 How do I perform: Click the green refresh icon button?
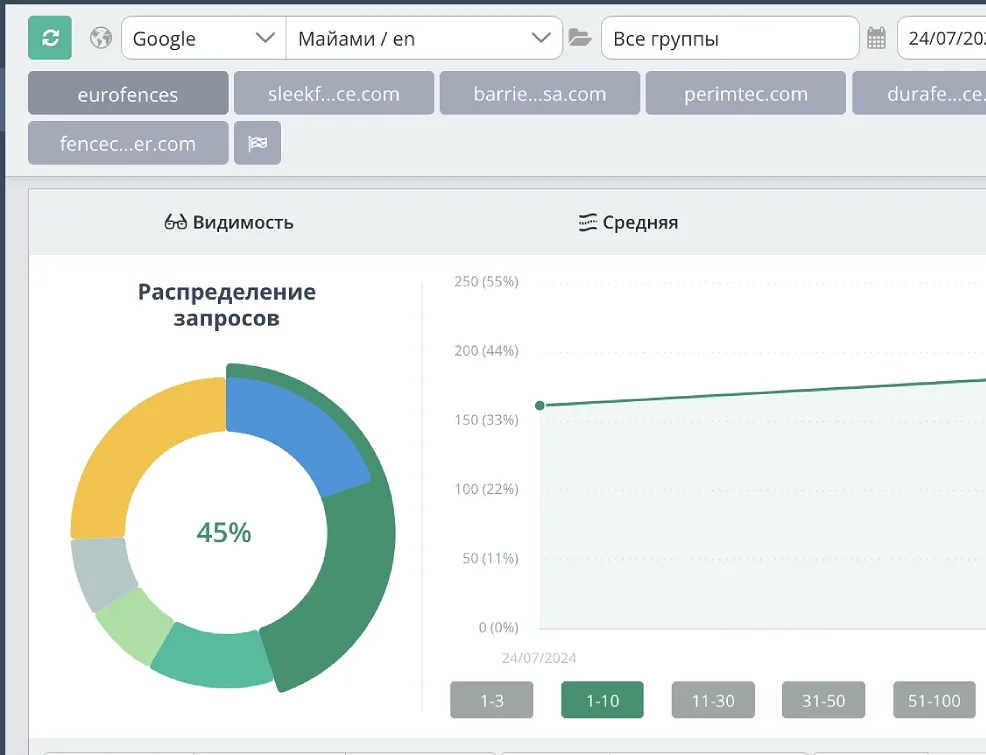50,38
